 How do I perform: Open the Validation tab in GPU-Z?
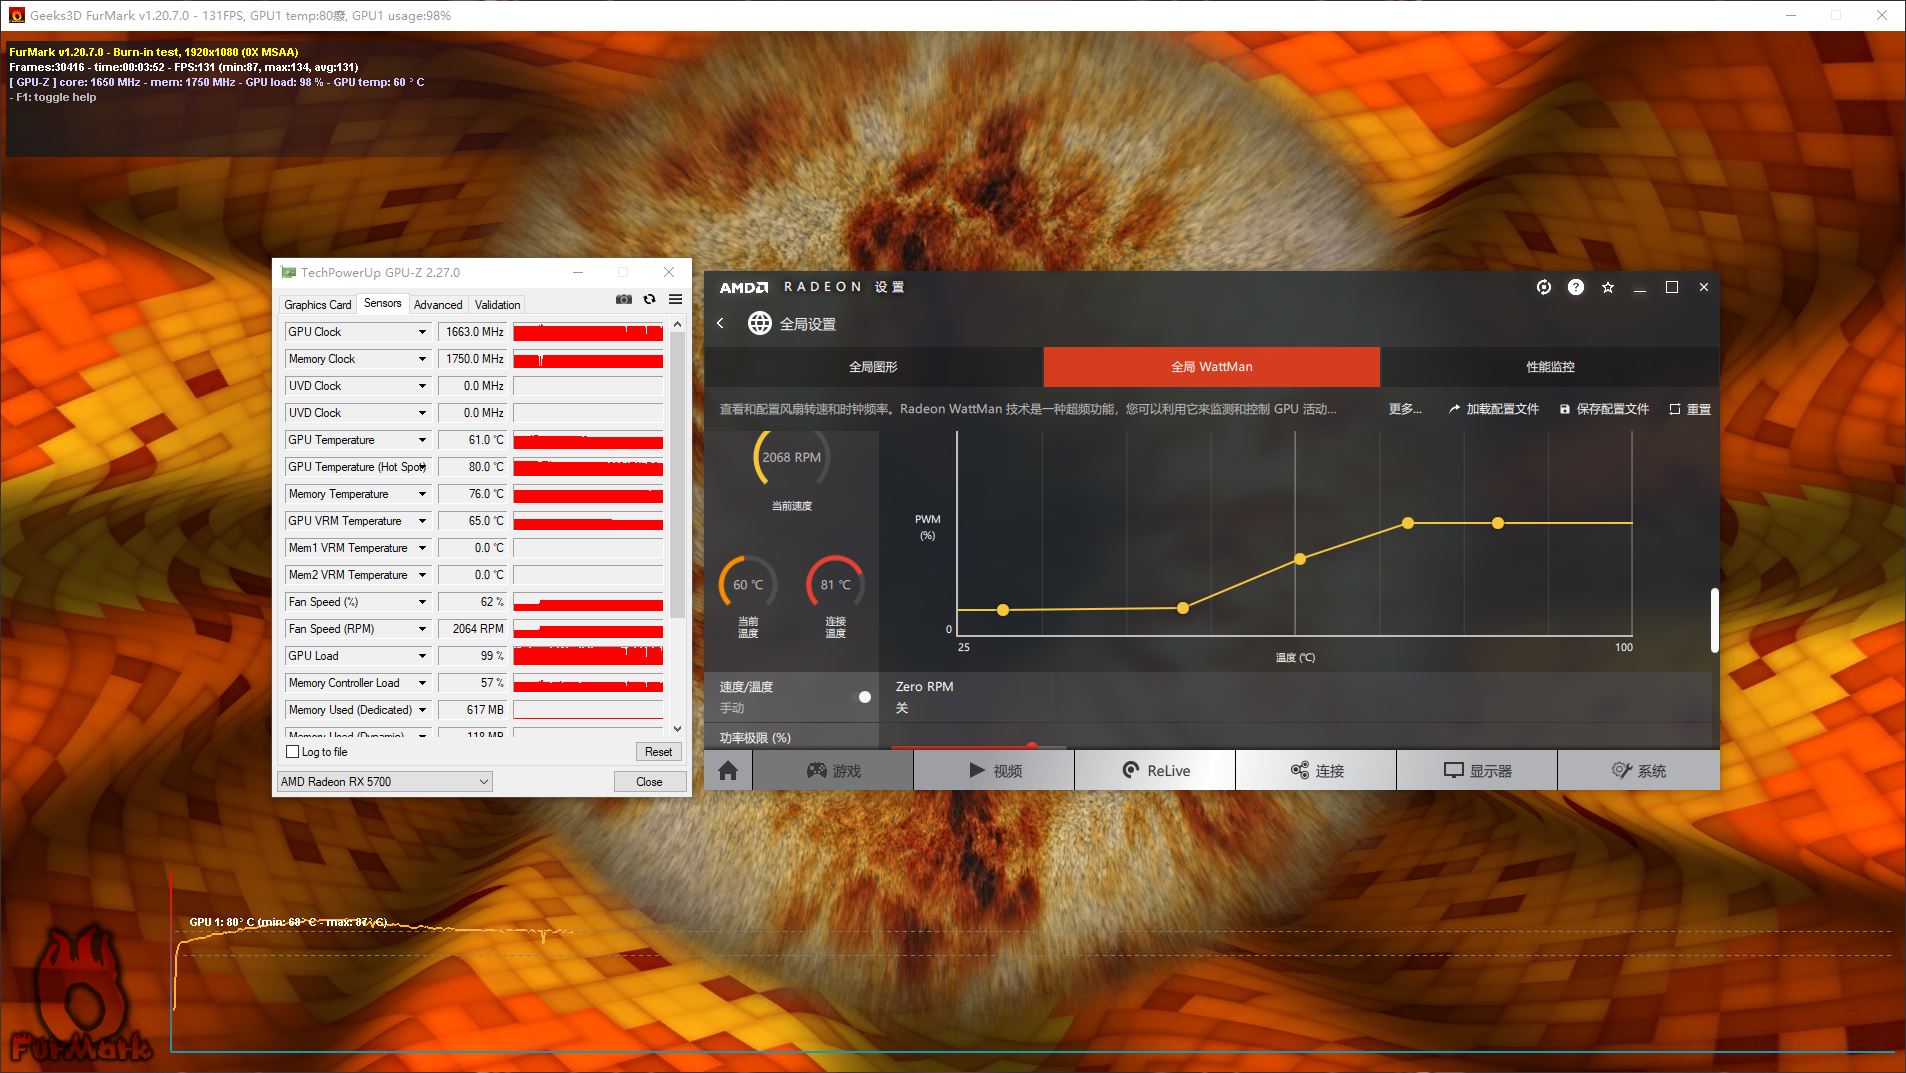pos(497,305)
